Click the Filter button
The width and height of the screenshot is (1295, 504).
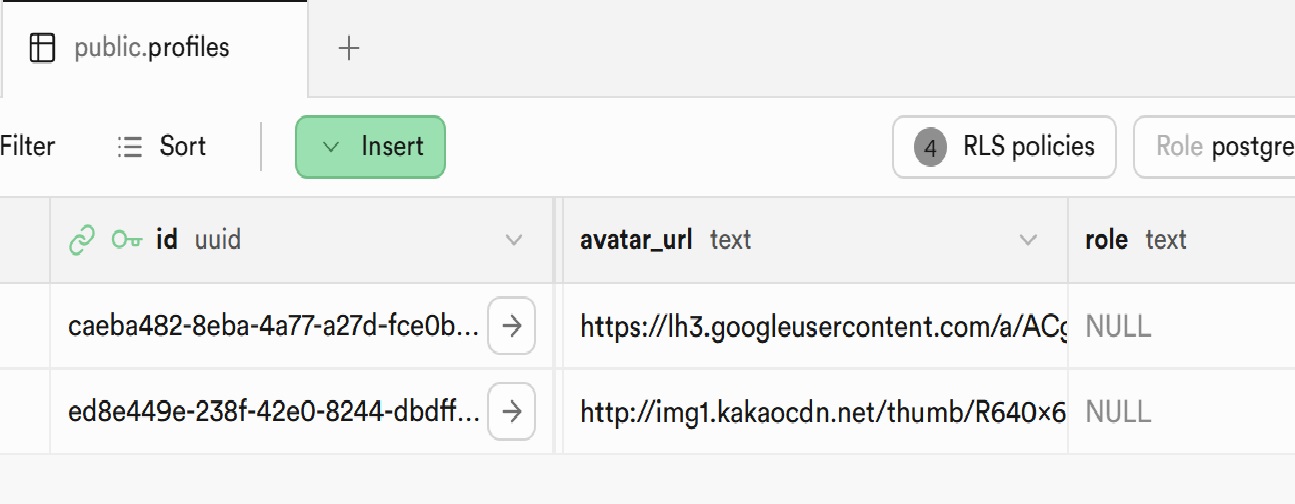click(27, 147)
